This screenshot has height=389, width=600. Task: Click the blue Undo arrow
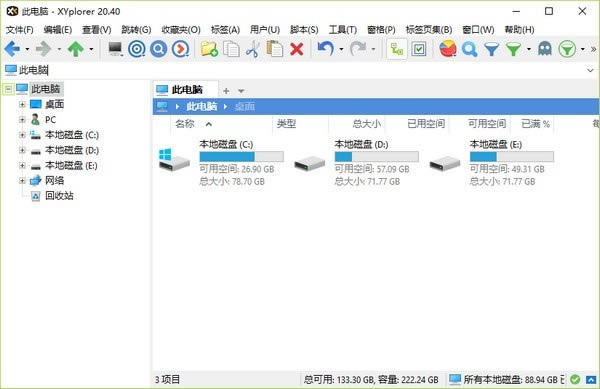[325, 49]
